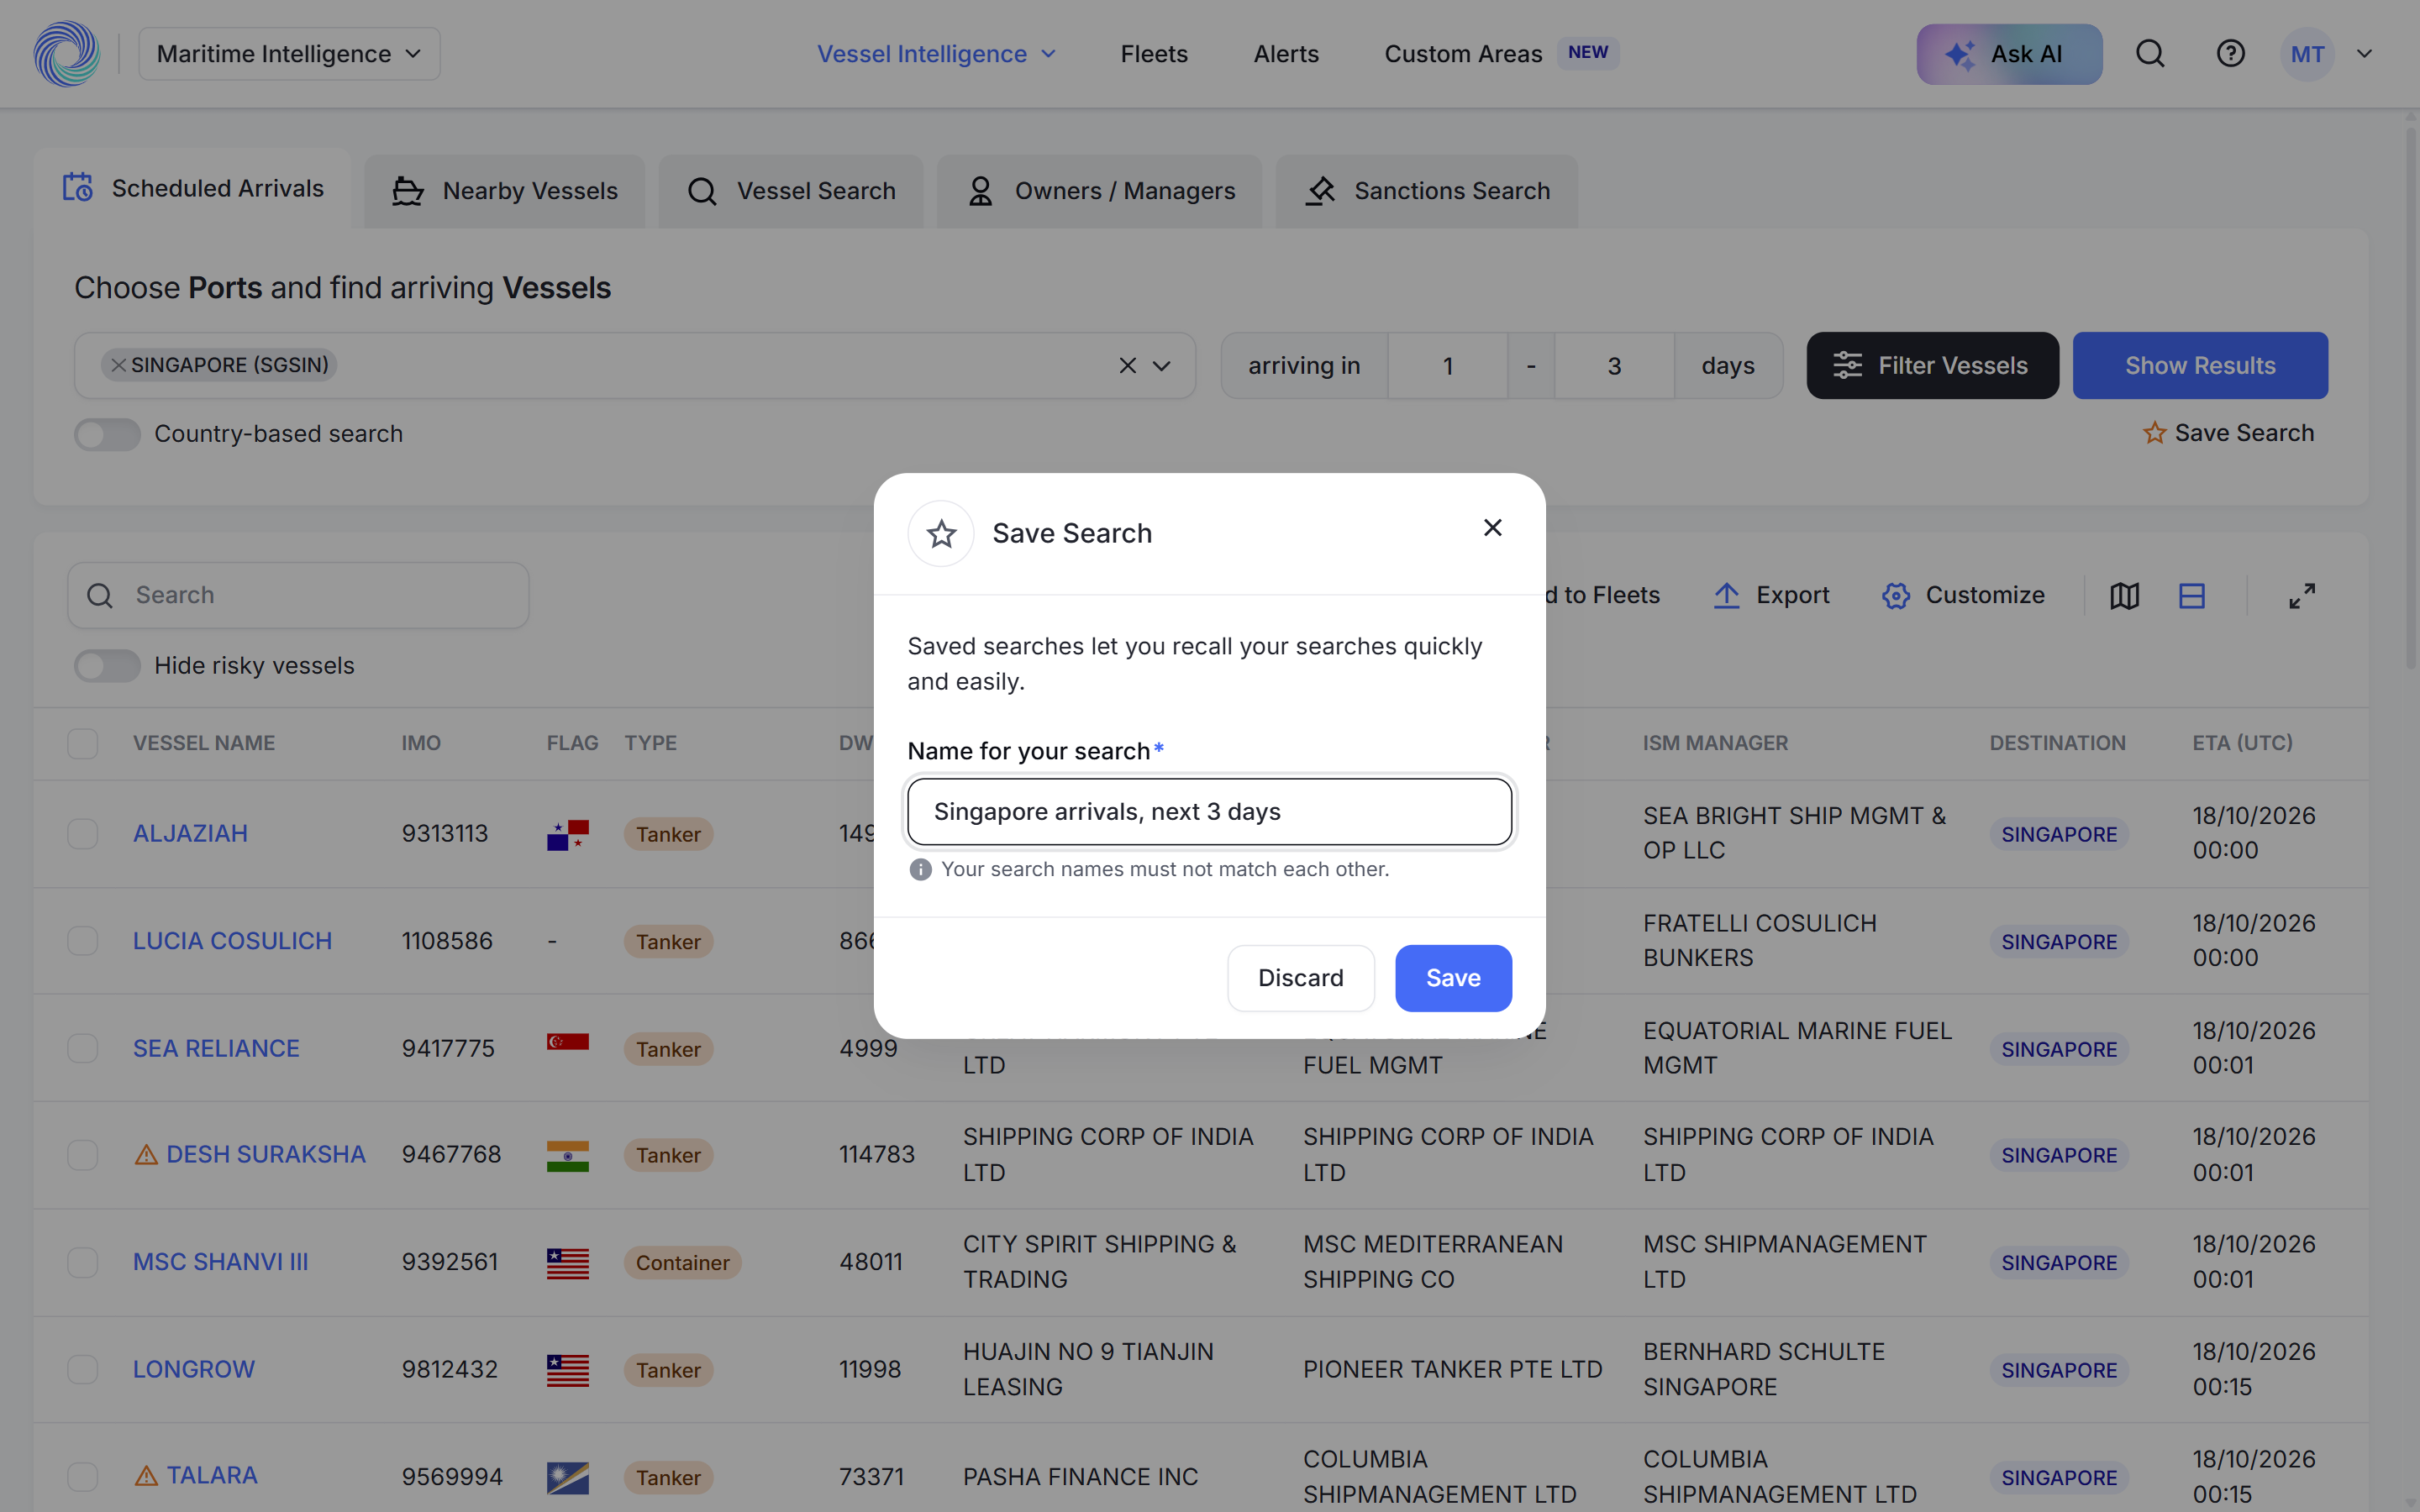The height and width of the screenshot is (1512, 2420).
Task: Switch to Nearby Vessels tab
Action: pyautogui.click(x=504, y=191)
